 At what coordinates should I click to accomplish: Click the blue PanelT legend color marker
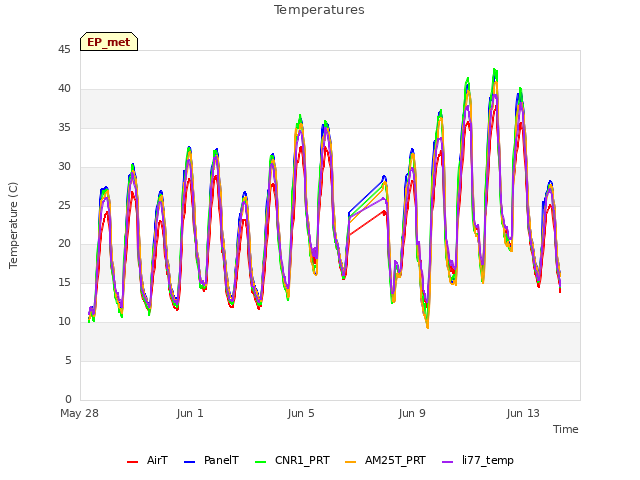[x=190, y=462]
